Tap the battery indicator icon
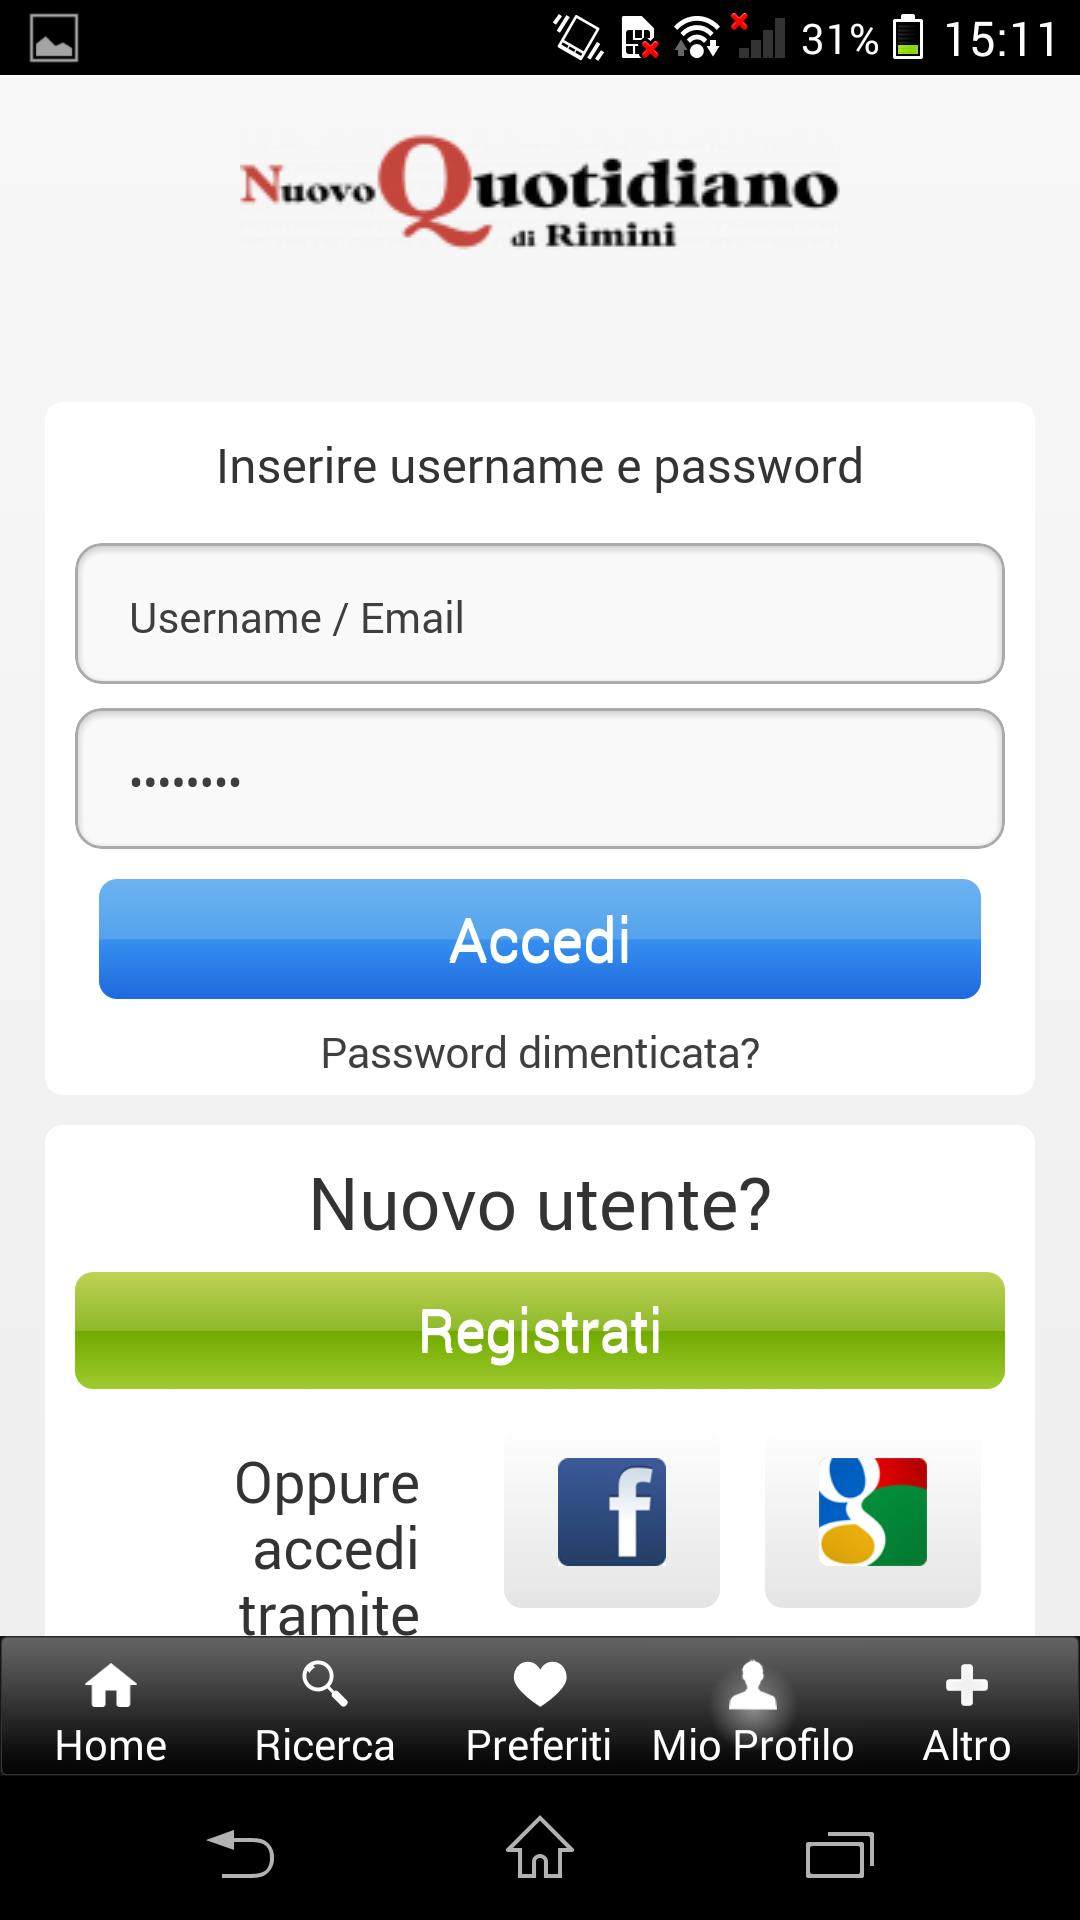Image resolution: width=1080 pixels, height=1920 pixels. (907, 38)
